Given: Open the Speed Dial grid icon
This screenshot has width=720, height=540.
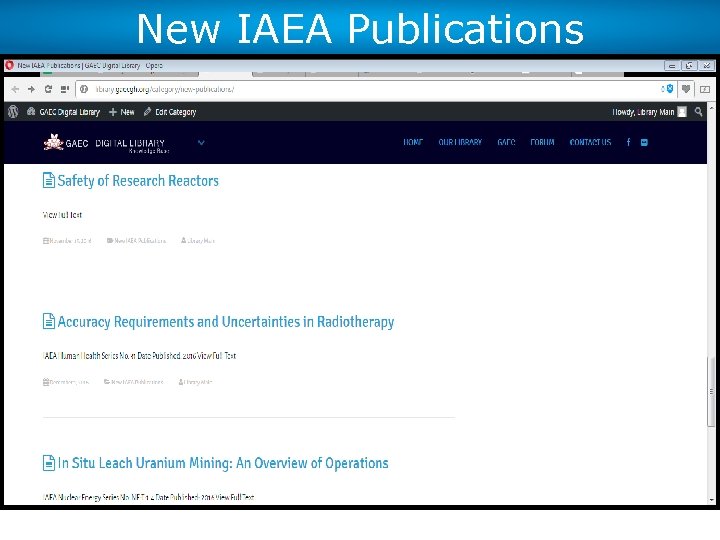Looking at the screenshot, I should (65, 89).
